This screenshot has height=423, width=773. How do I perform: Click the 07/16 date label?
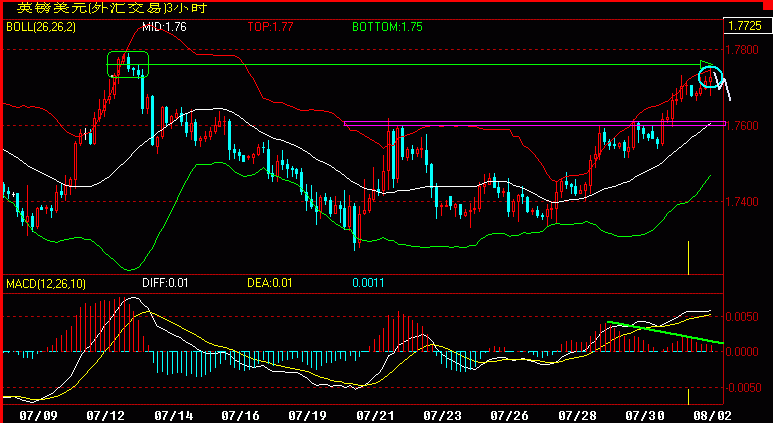(239, 415)
